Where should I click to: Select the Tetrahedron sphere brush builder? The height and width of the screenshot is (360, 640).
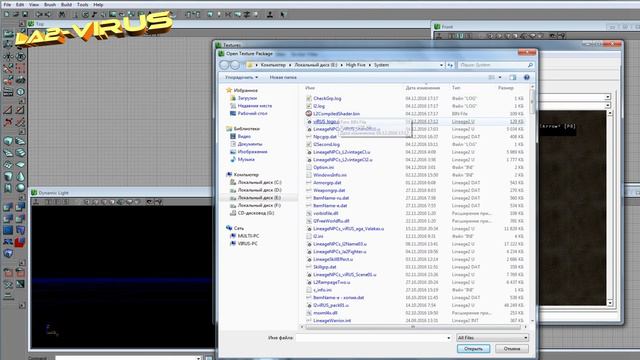coord(20,188)
